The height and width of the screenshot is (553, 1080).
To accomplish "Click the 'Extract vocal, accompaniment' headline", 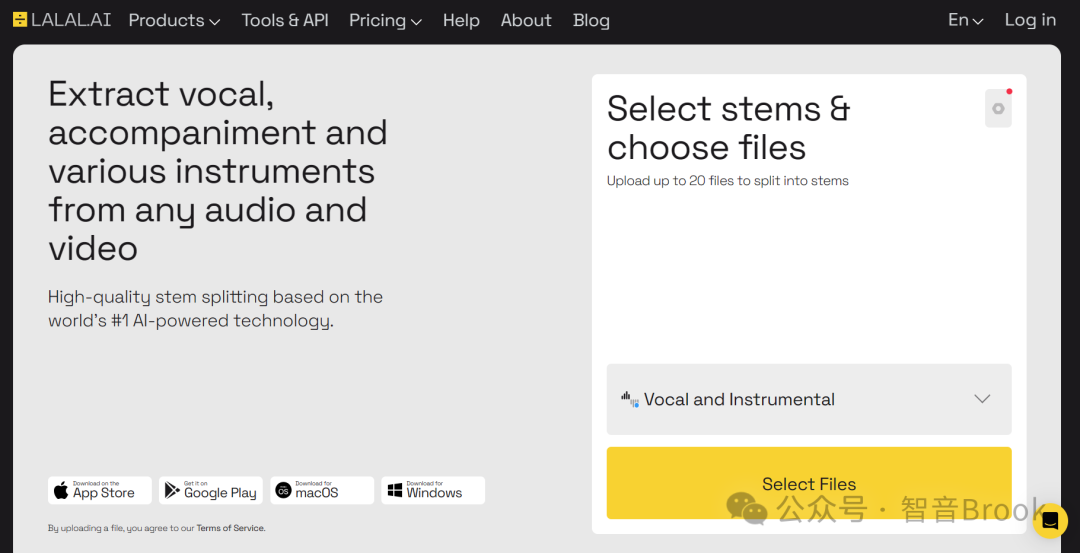I will coord(218,171).
